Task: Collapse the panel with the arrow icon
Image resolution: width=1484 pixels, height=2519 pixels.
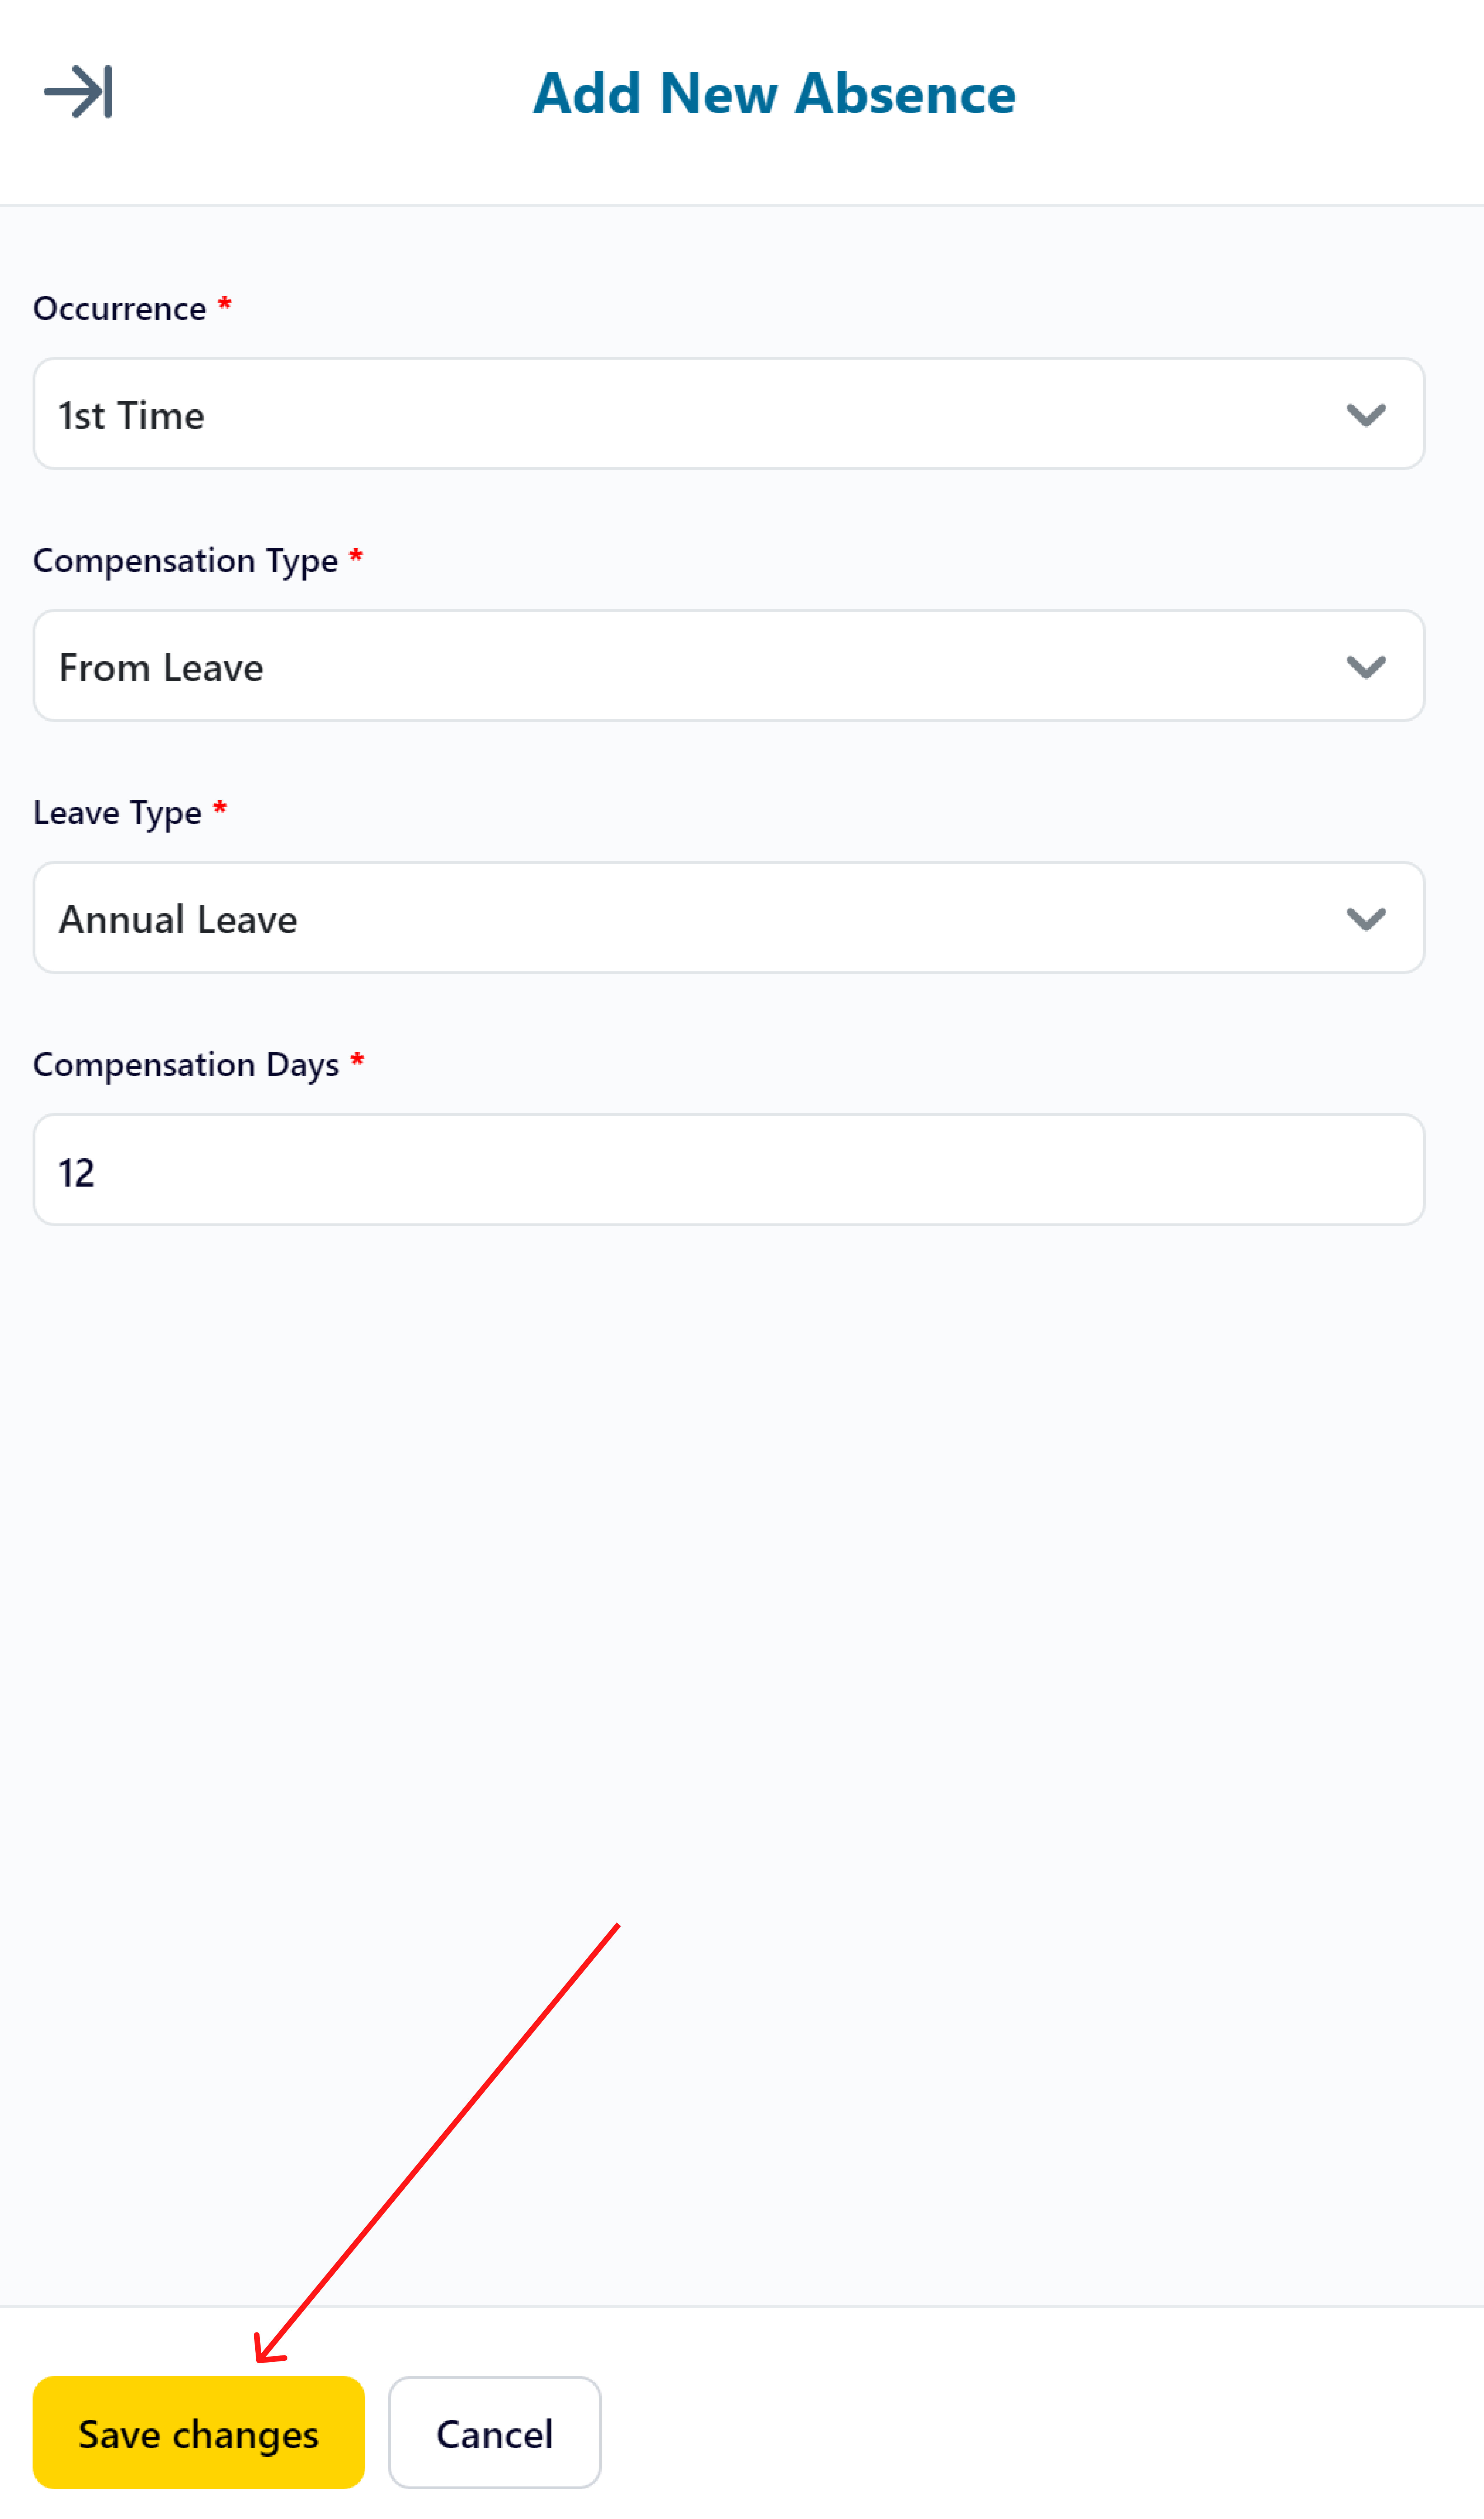Action: pos(78,92)
